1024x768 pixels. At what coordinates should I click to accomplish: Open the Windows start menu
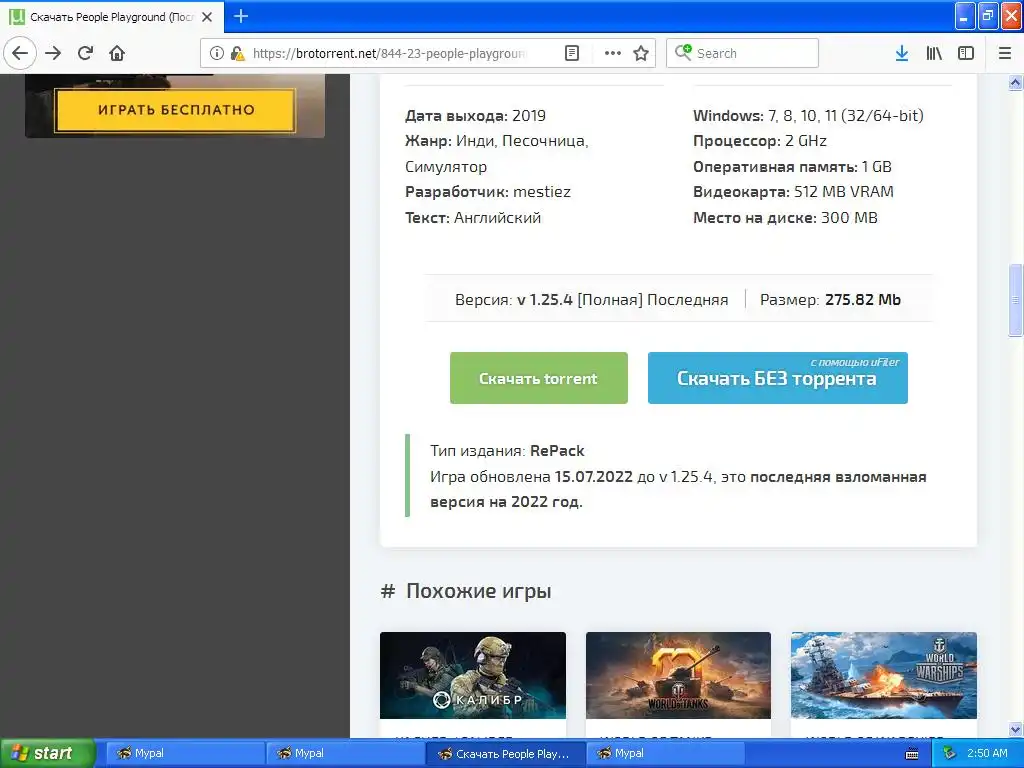pyautogui.click(x=47, y=753)
